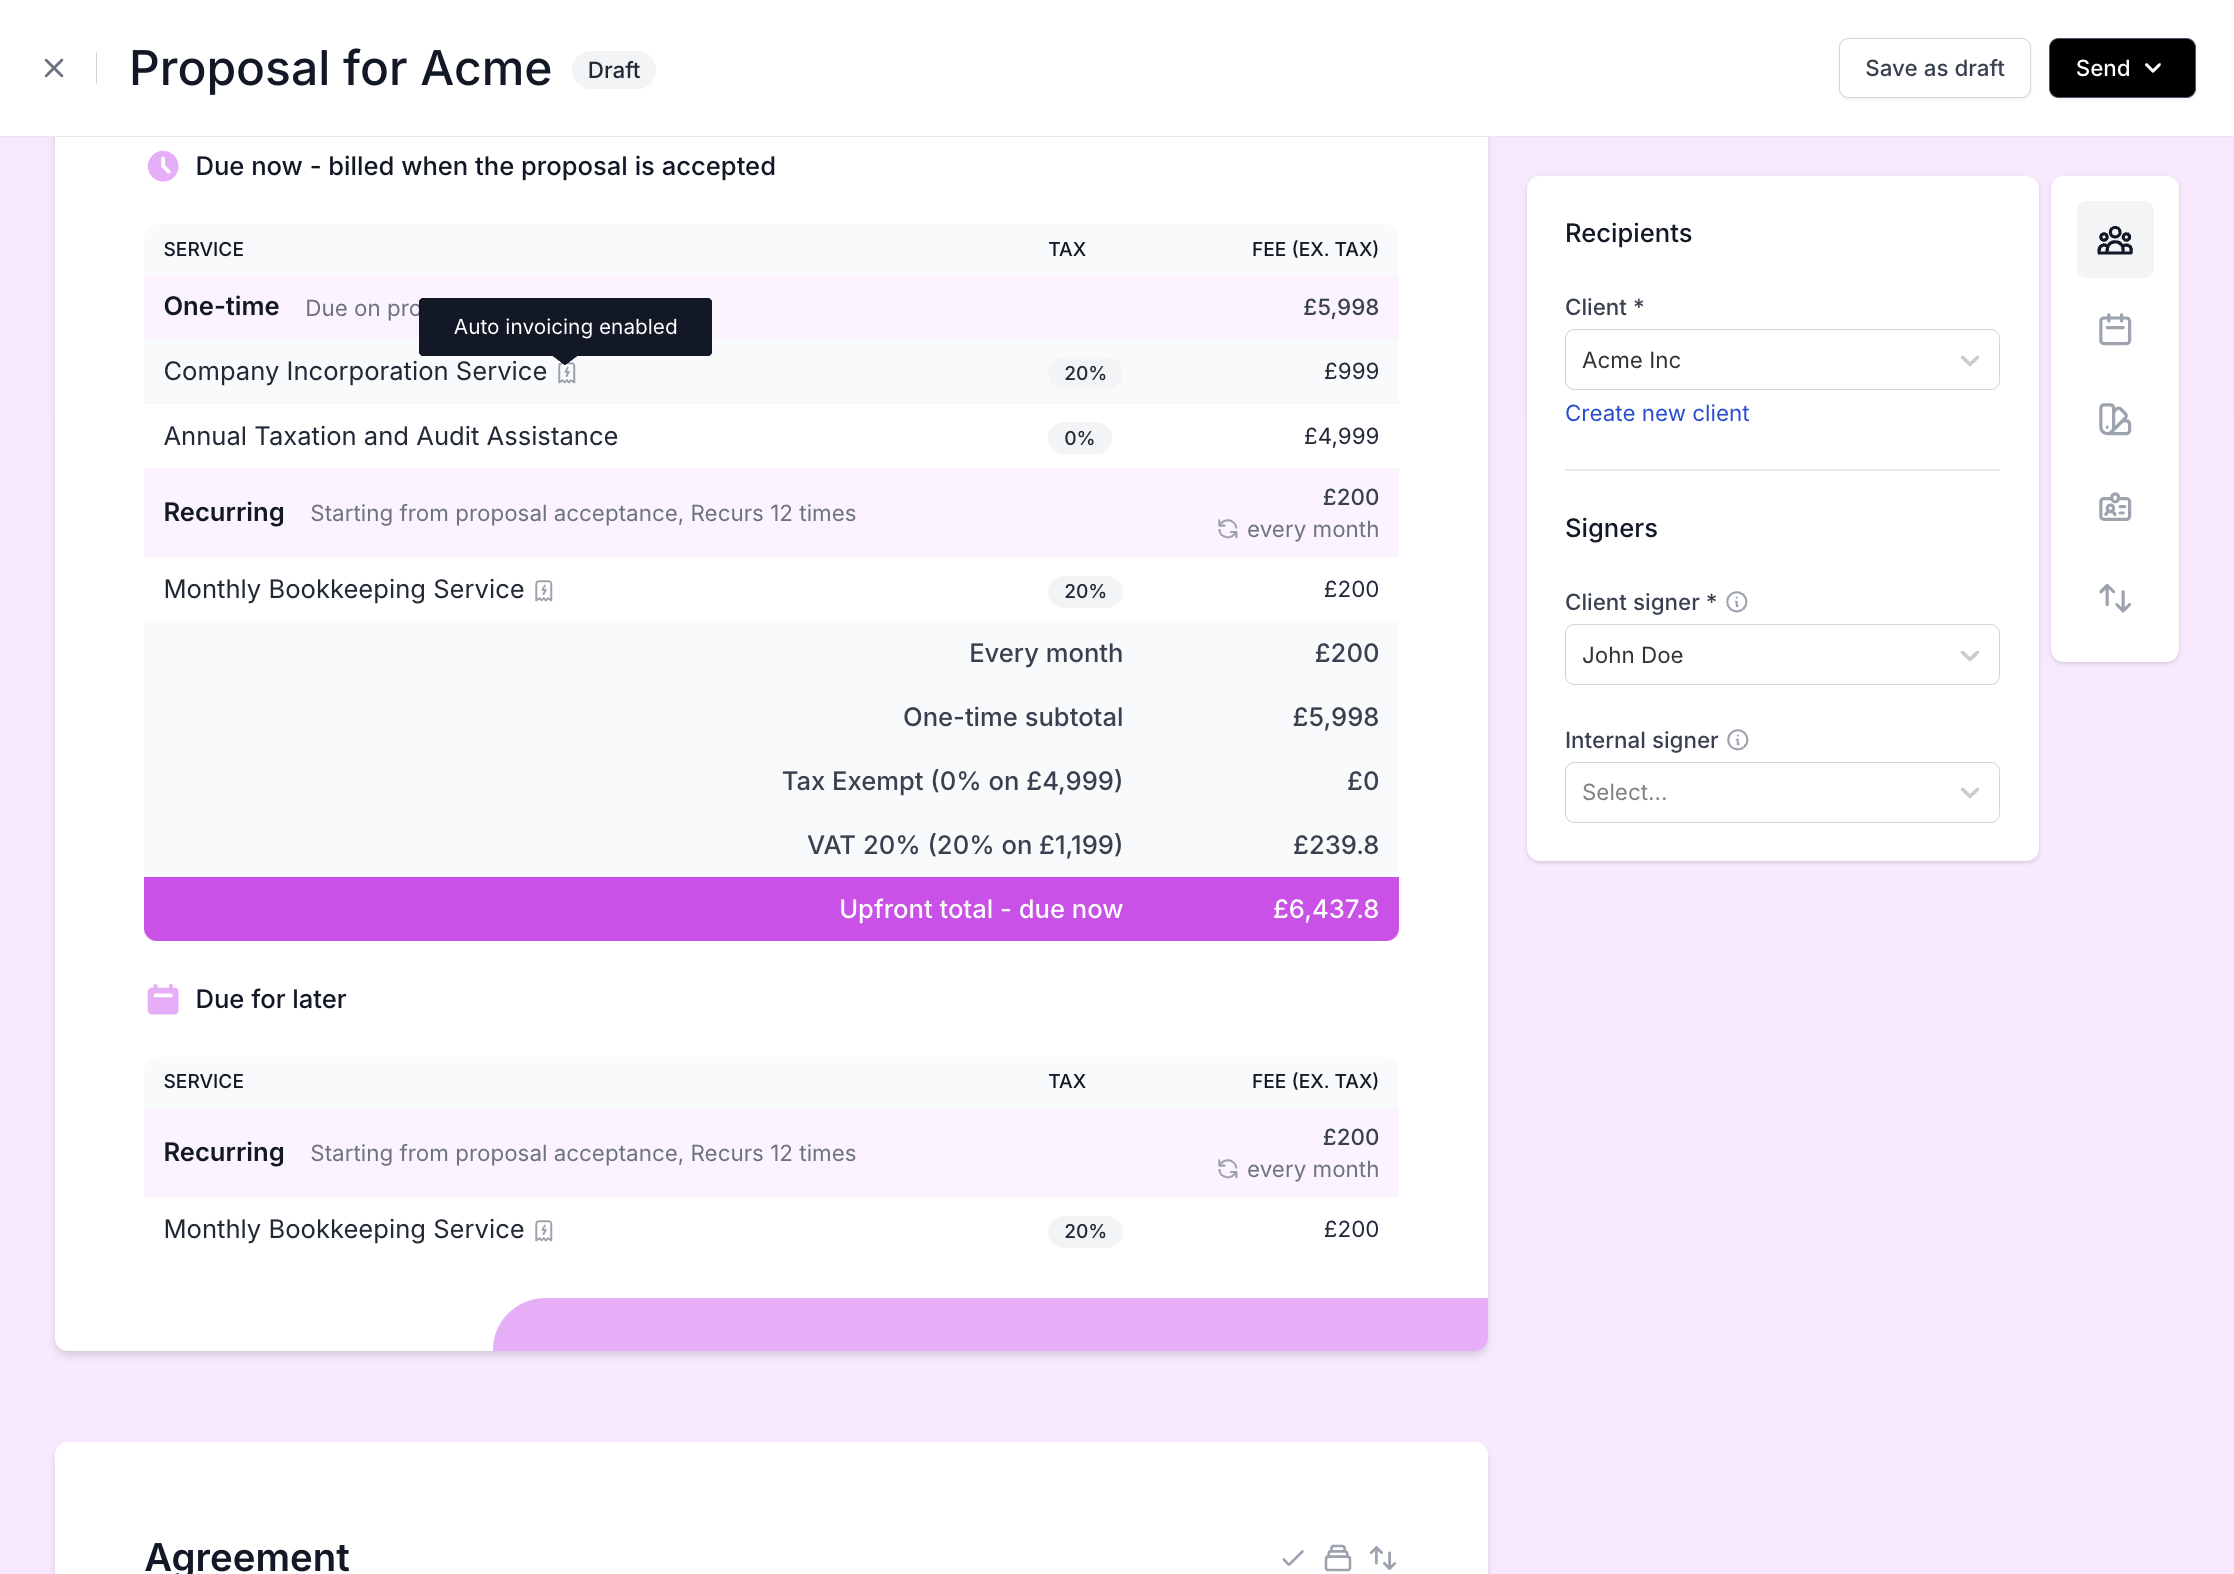Click the £4,999 fee amount
2234x1574 pixels.
tap(1341, 436)
